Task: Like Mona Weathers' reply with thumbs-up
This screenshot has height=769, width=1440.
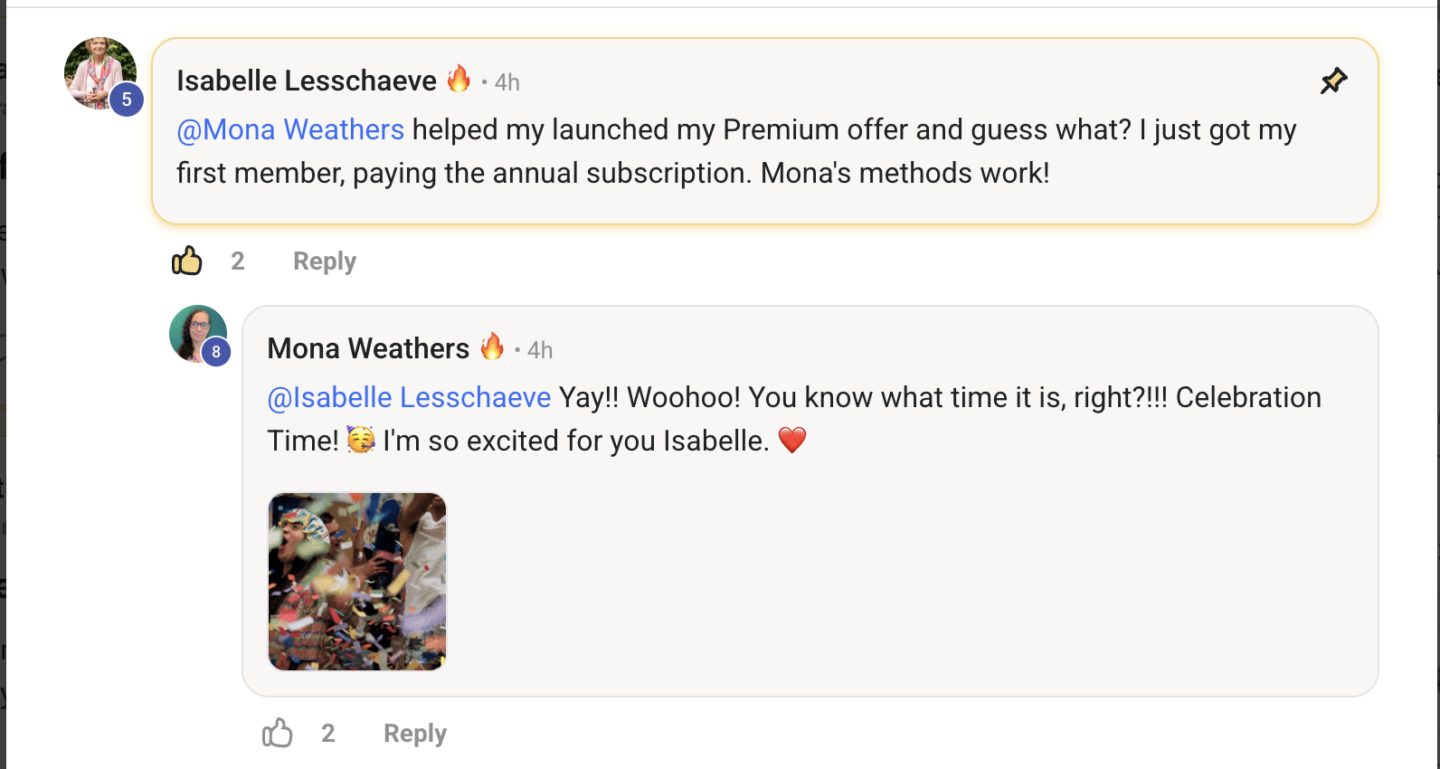Action: pos(277,734)
